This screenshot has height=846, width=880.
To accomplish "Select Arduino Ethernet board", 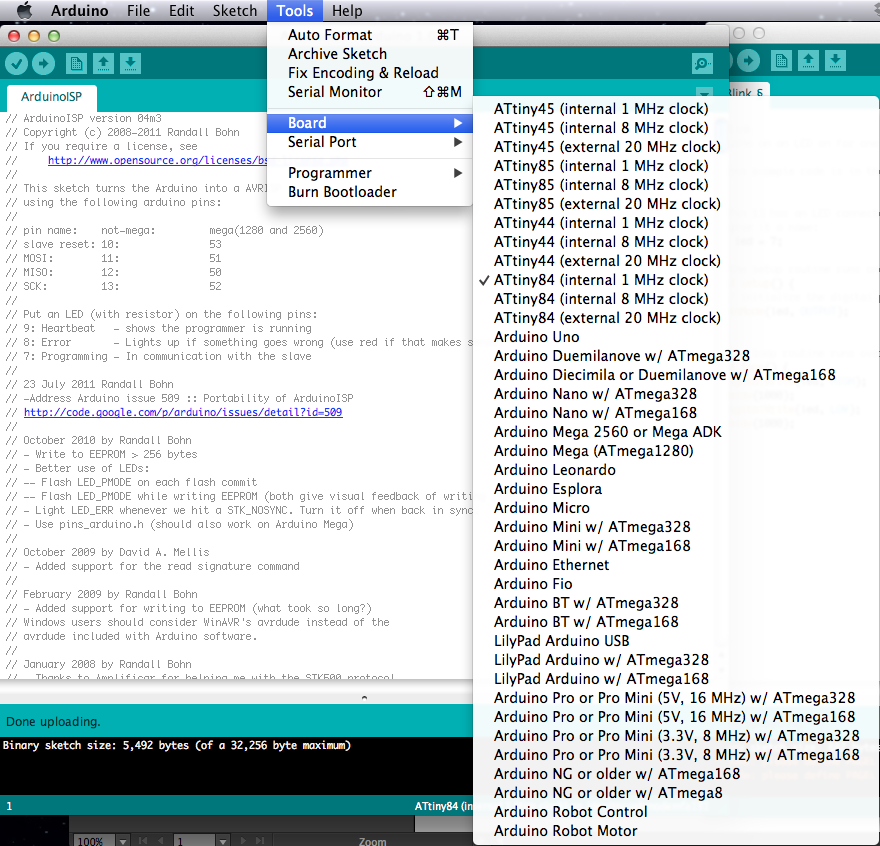I will pos(676,565).
